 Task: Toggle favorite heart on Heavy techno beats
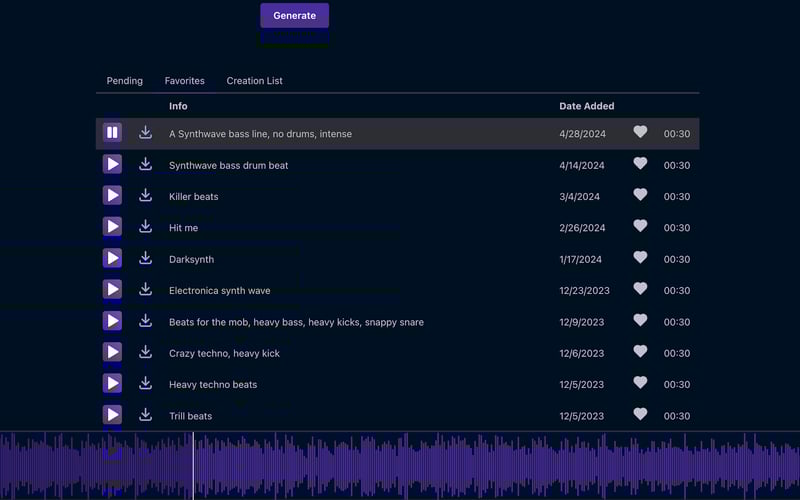click(640, 383)
